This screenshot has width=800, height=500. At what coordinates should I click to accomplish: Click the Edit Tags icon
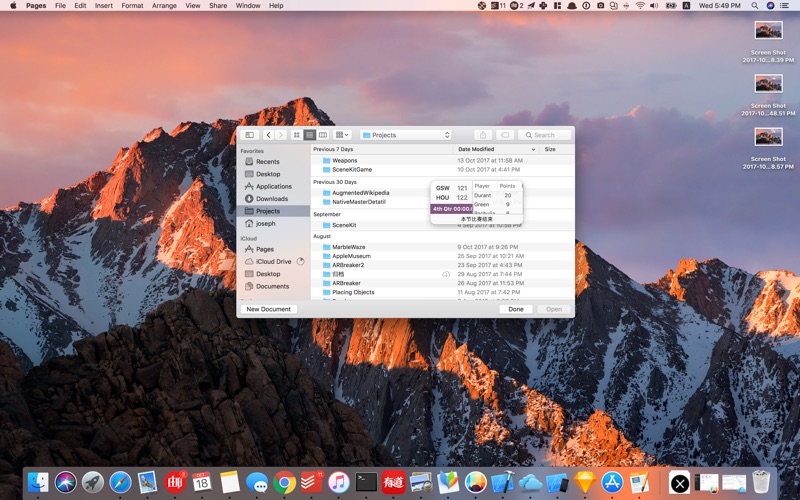506,135
